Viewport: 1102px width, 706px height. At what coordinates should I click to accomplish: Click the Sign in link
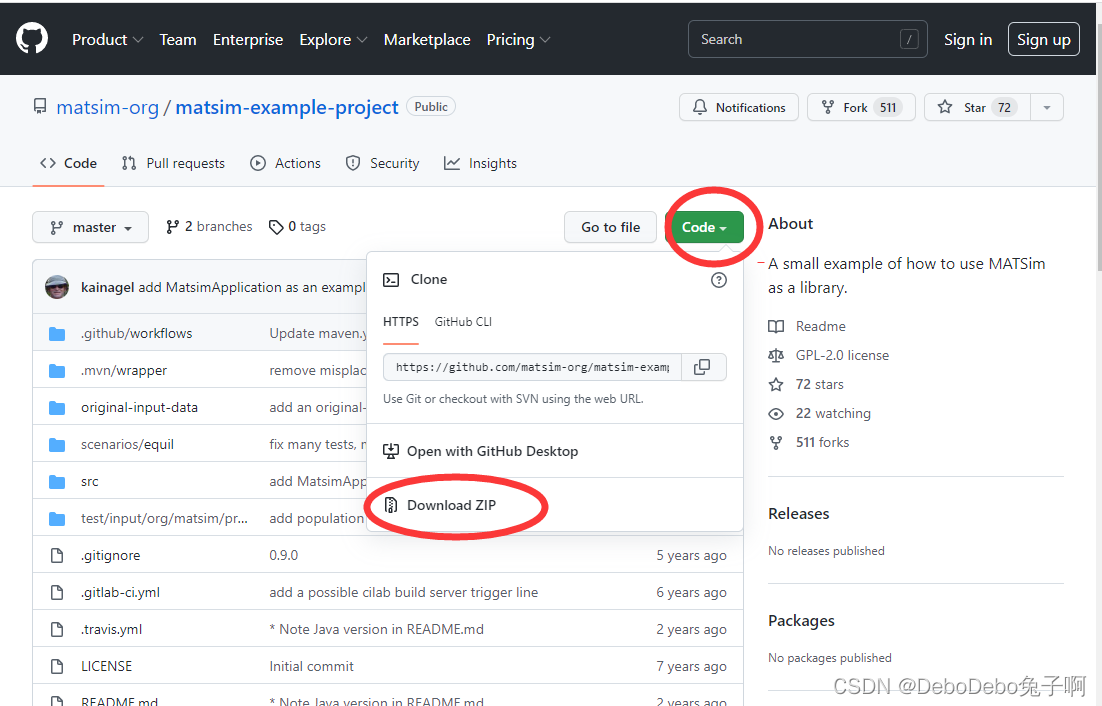(968, 39)
